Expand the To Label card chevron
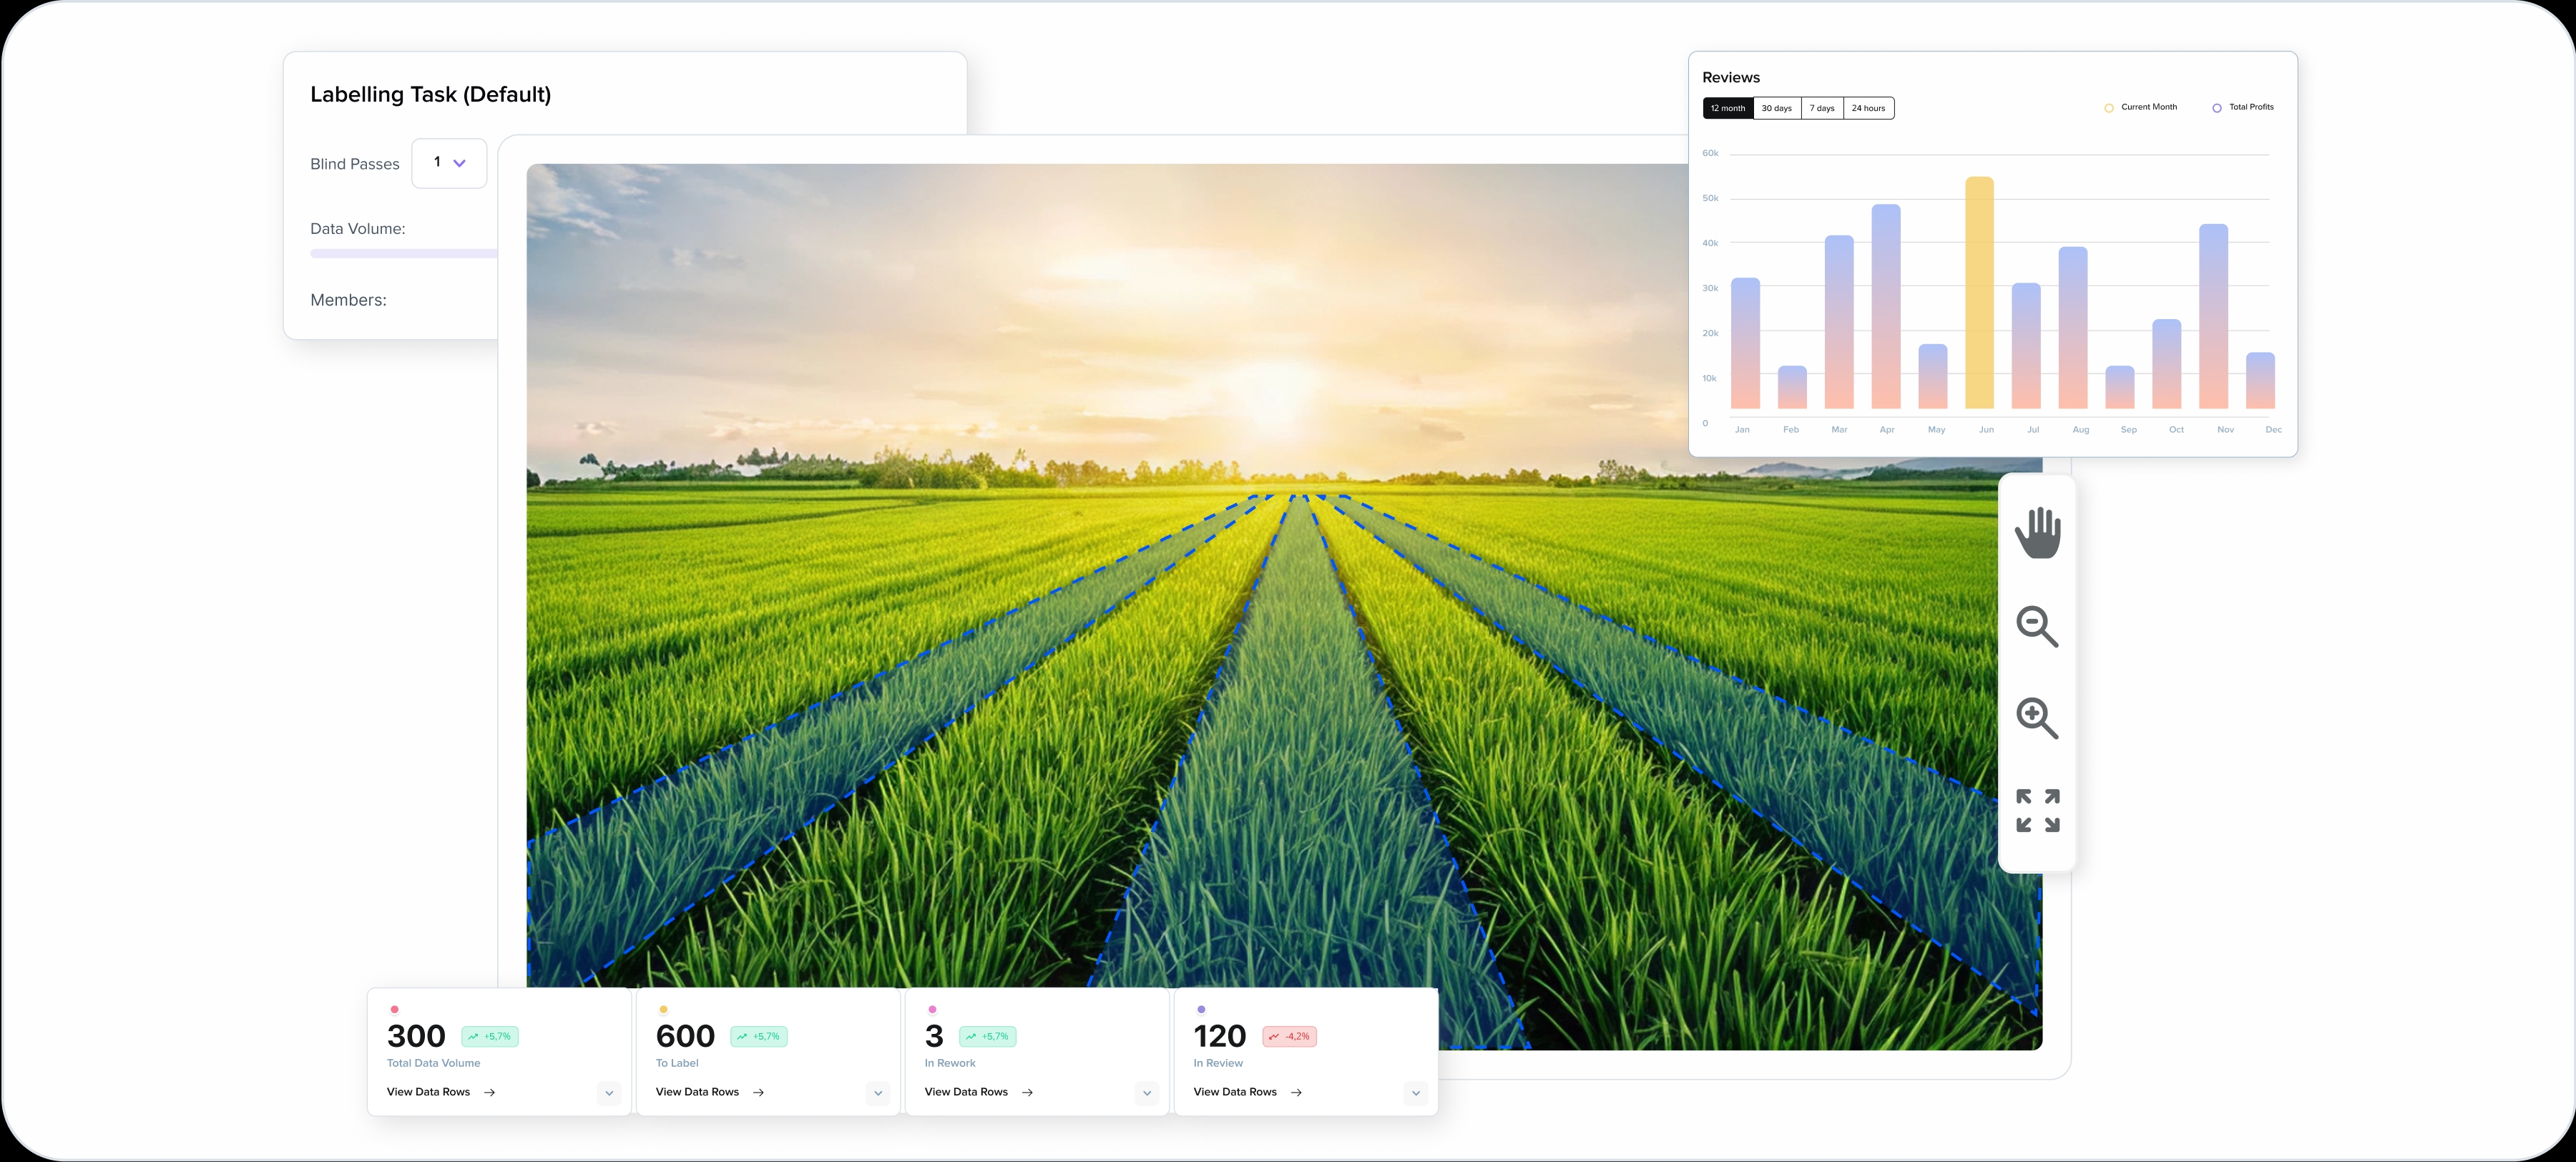 [x=878, y=1093]
